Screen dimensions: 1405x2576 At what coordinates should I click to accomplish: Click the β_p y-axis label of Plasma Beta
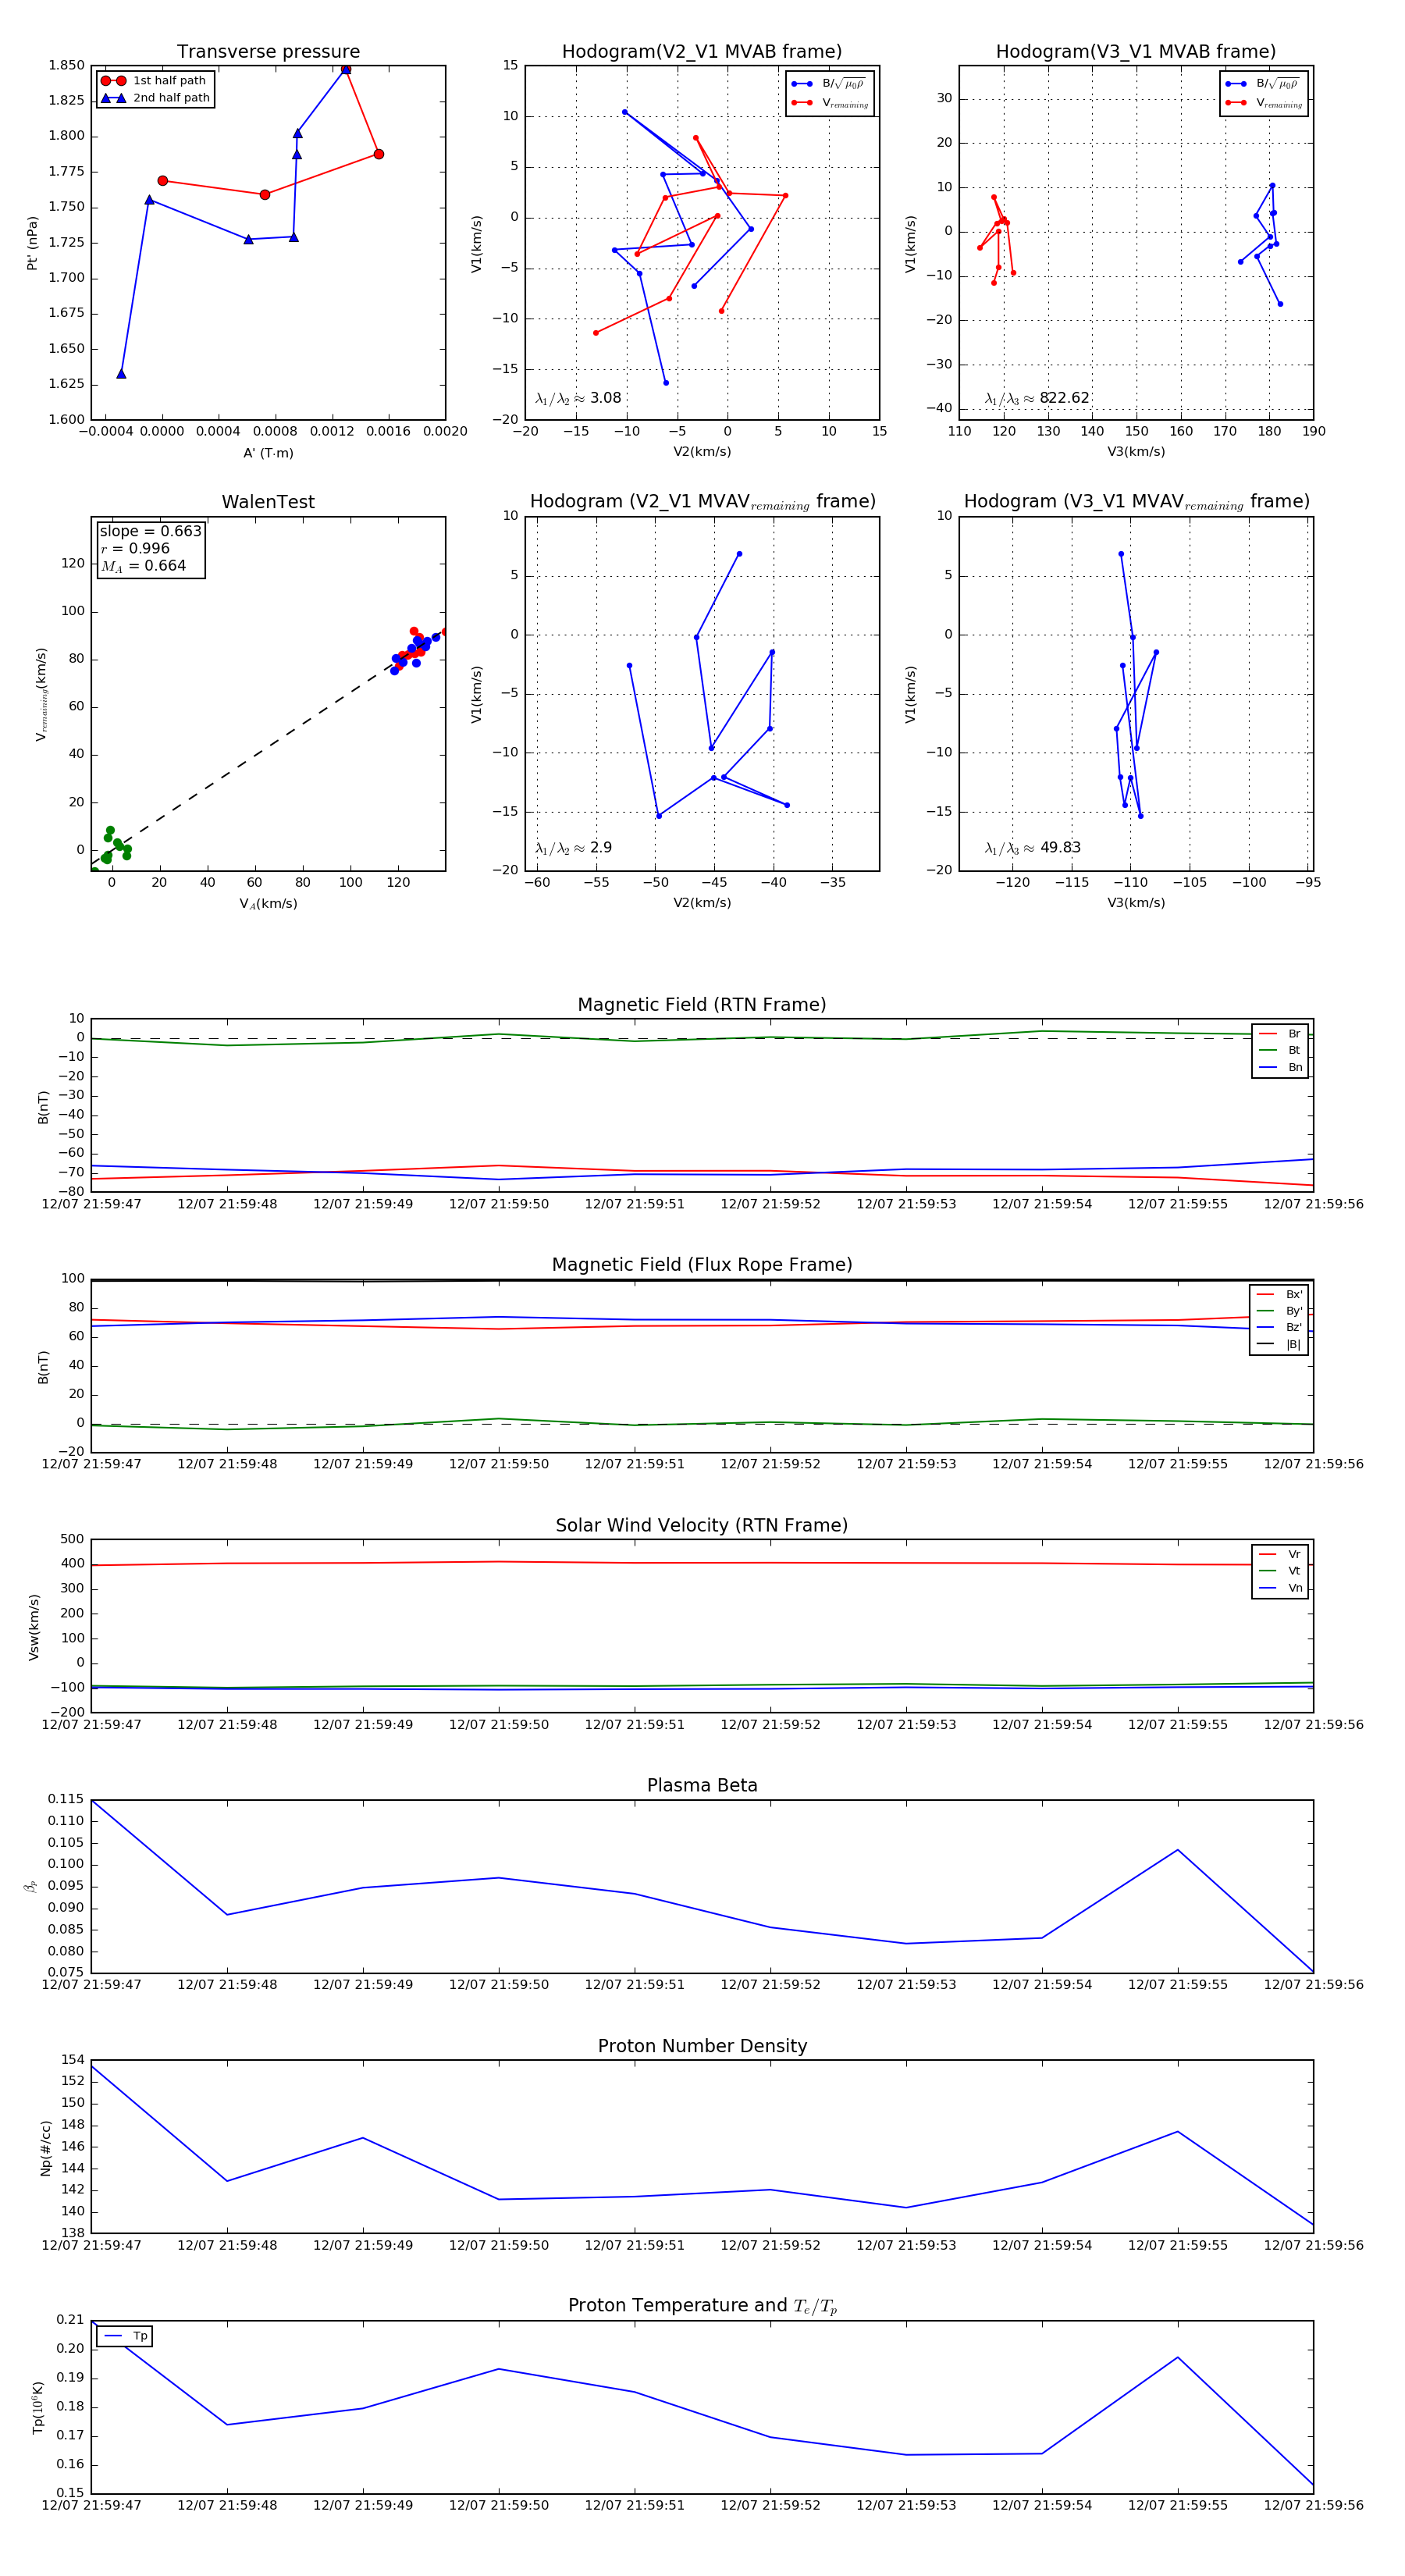pyautogui.click(x=30, y=1886)
